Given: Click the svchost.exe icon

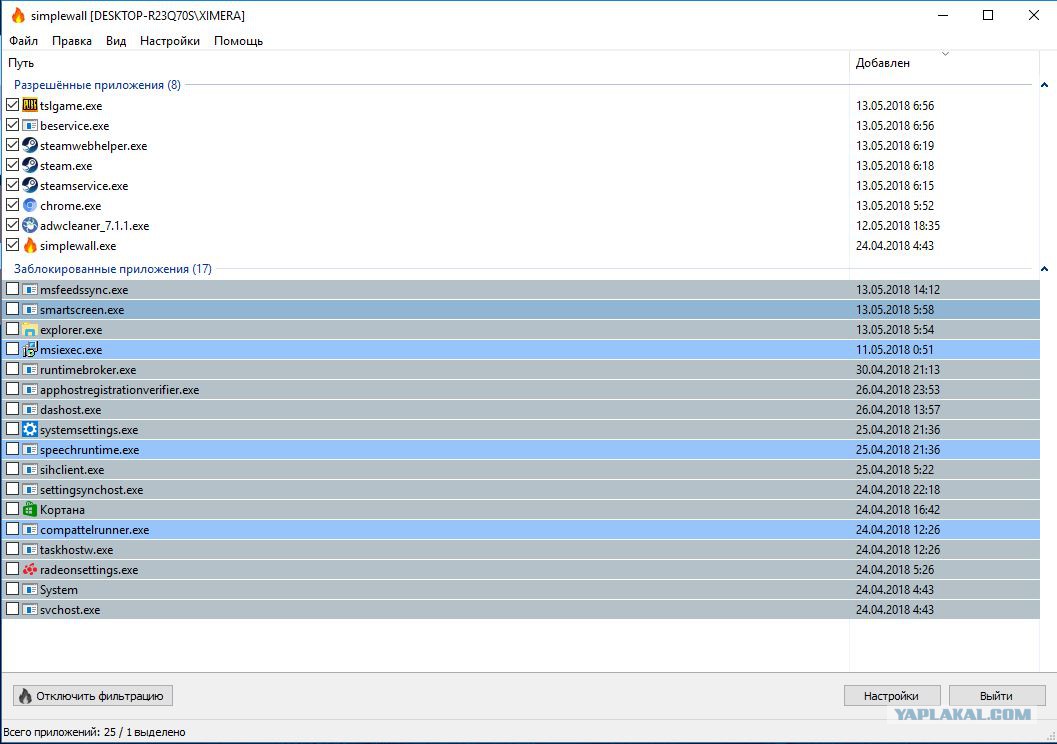Looking at the screenshot, I should [x=30, y=609].
